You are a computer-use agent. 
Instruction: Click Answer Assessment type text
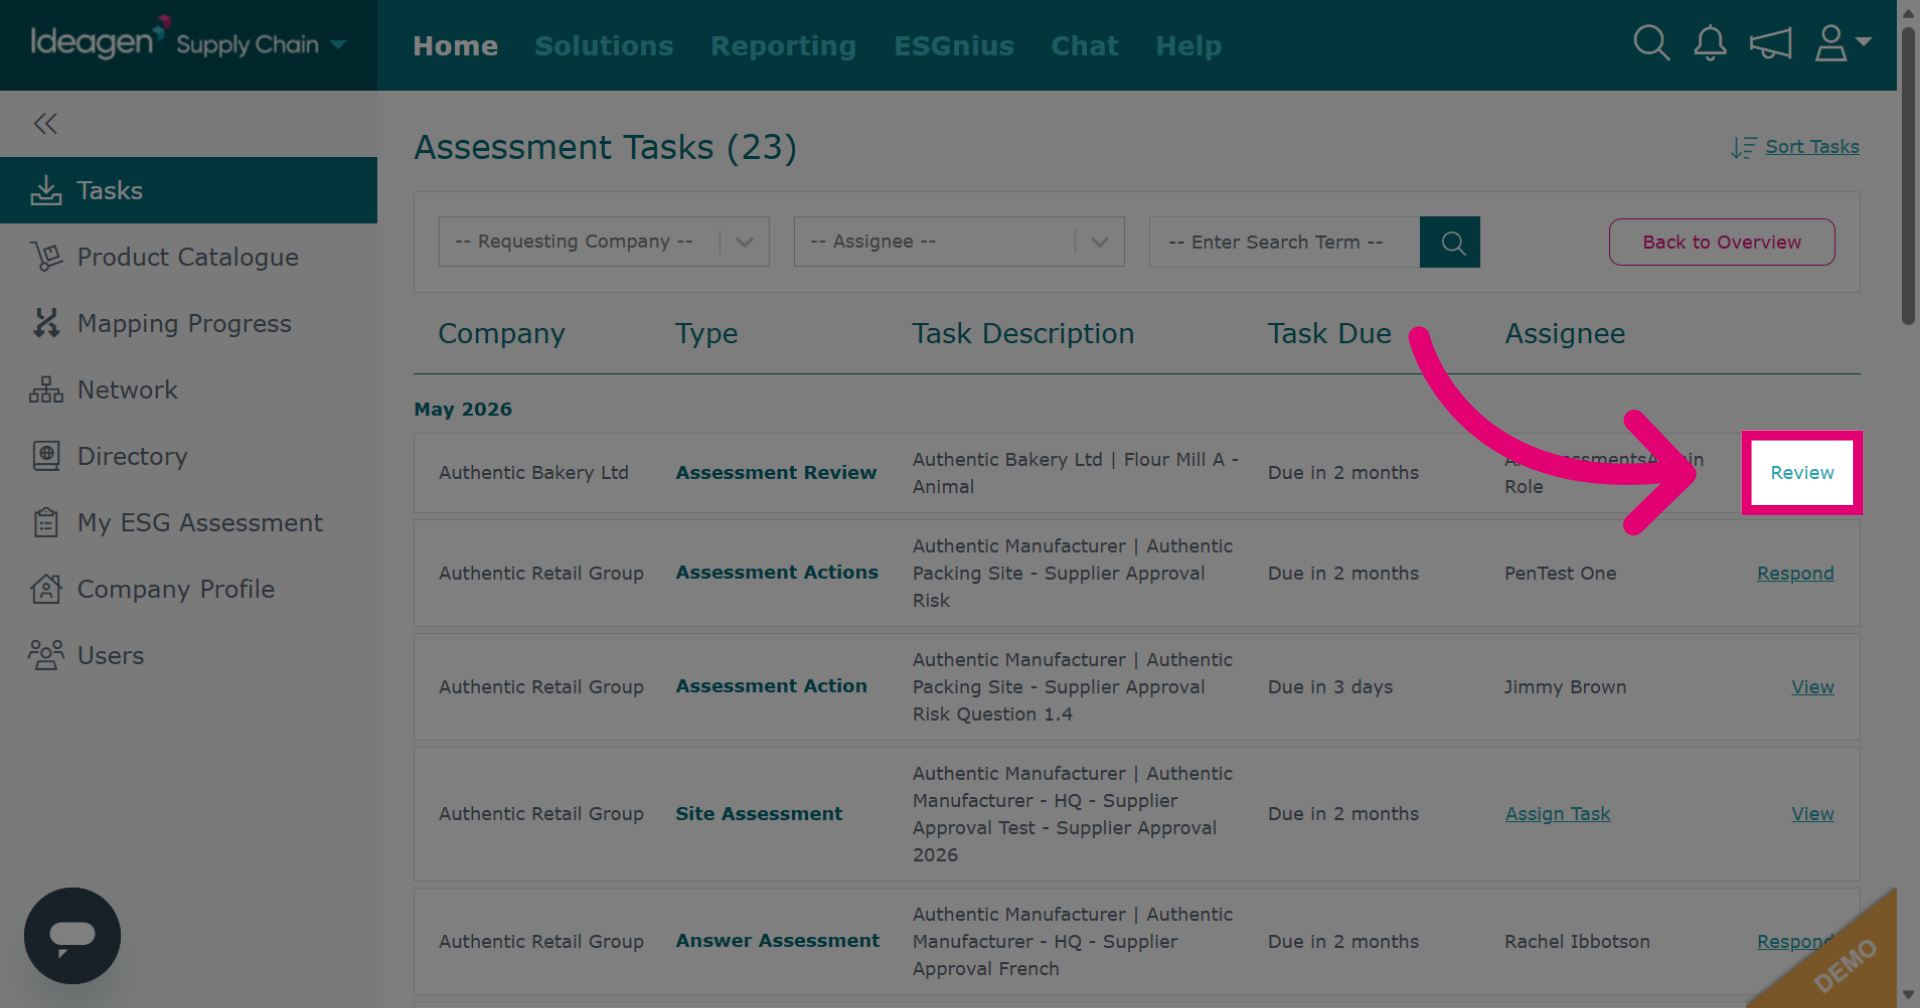pos(777,940)
